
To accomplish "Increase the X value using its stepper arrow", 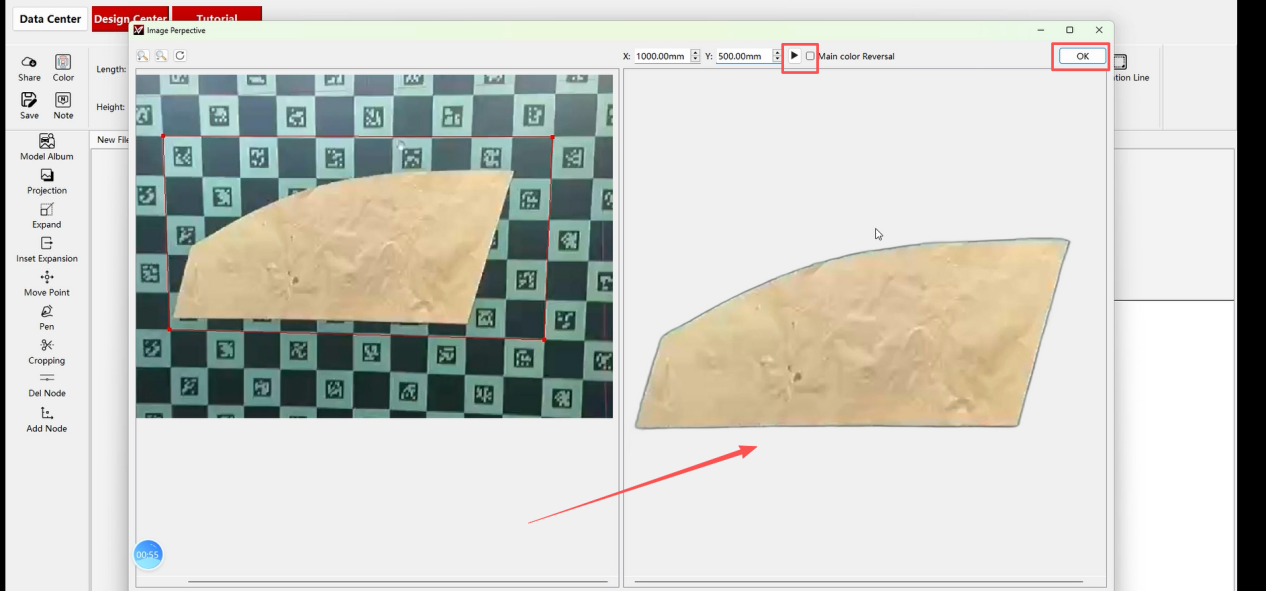I will click(697, 52).
